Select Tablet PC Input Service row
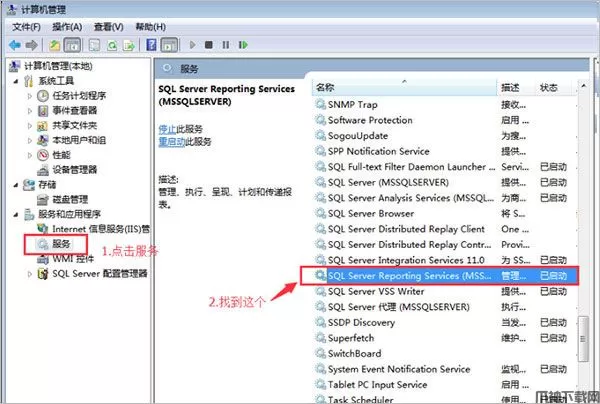 point(445,385)
